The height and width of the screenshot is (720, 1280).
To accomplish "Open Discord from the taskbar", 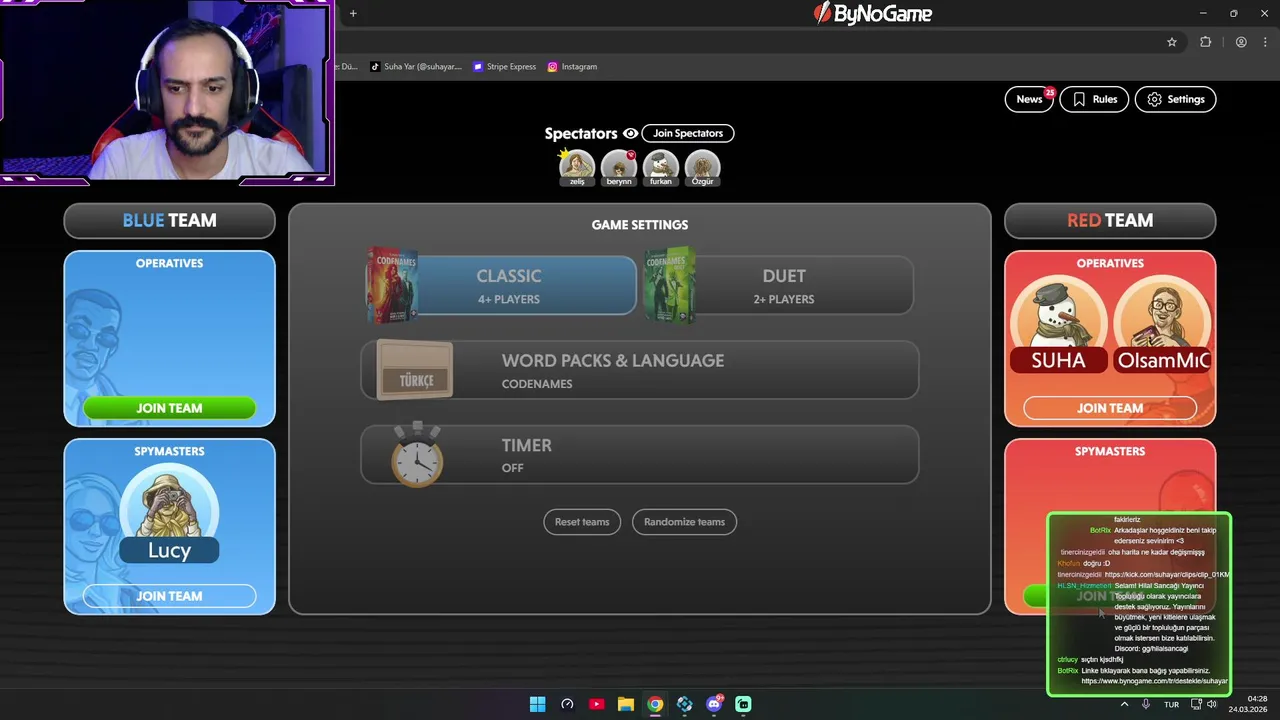I will click(x=714, y=704).
